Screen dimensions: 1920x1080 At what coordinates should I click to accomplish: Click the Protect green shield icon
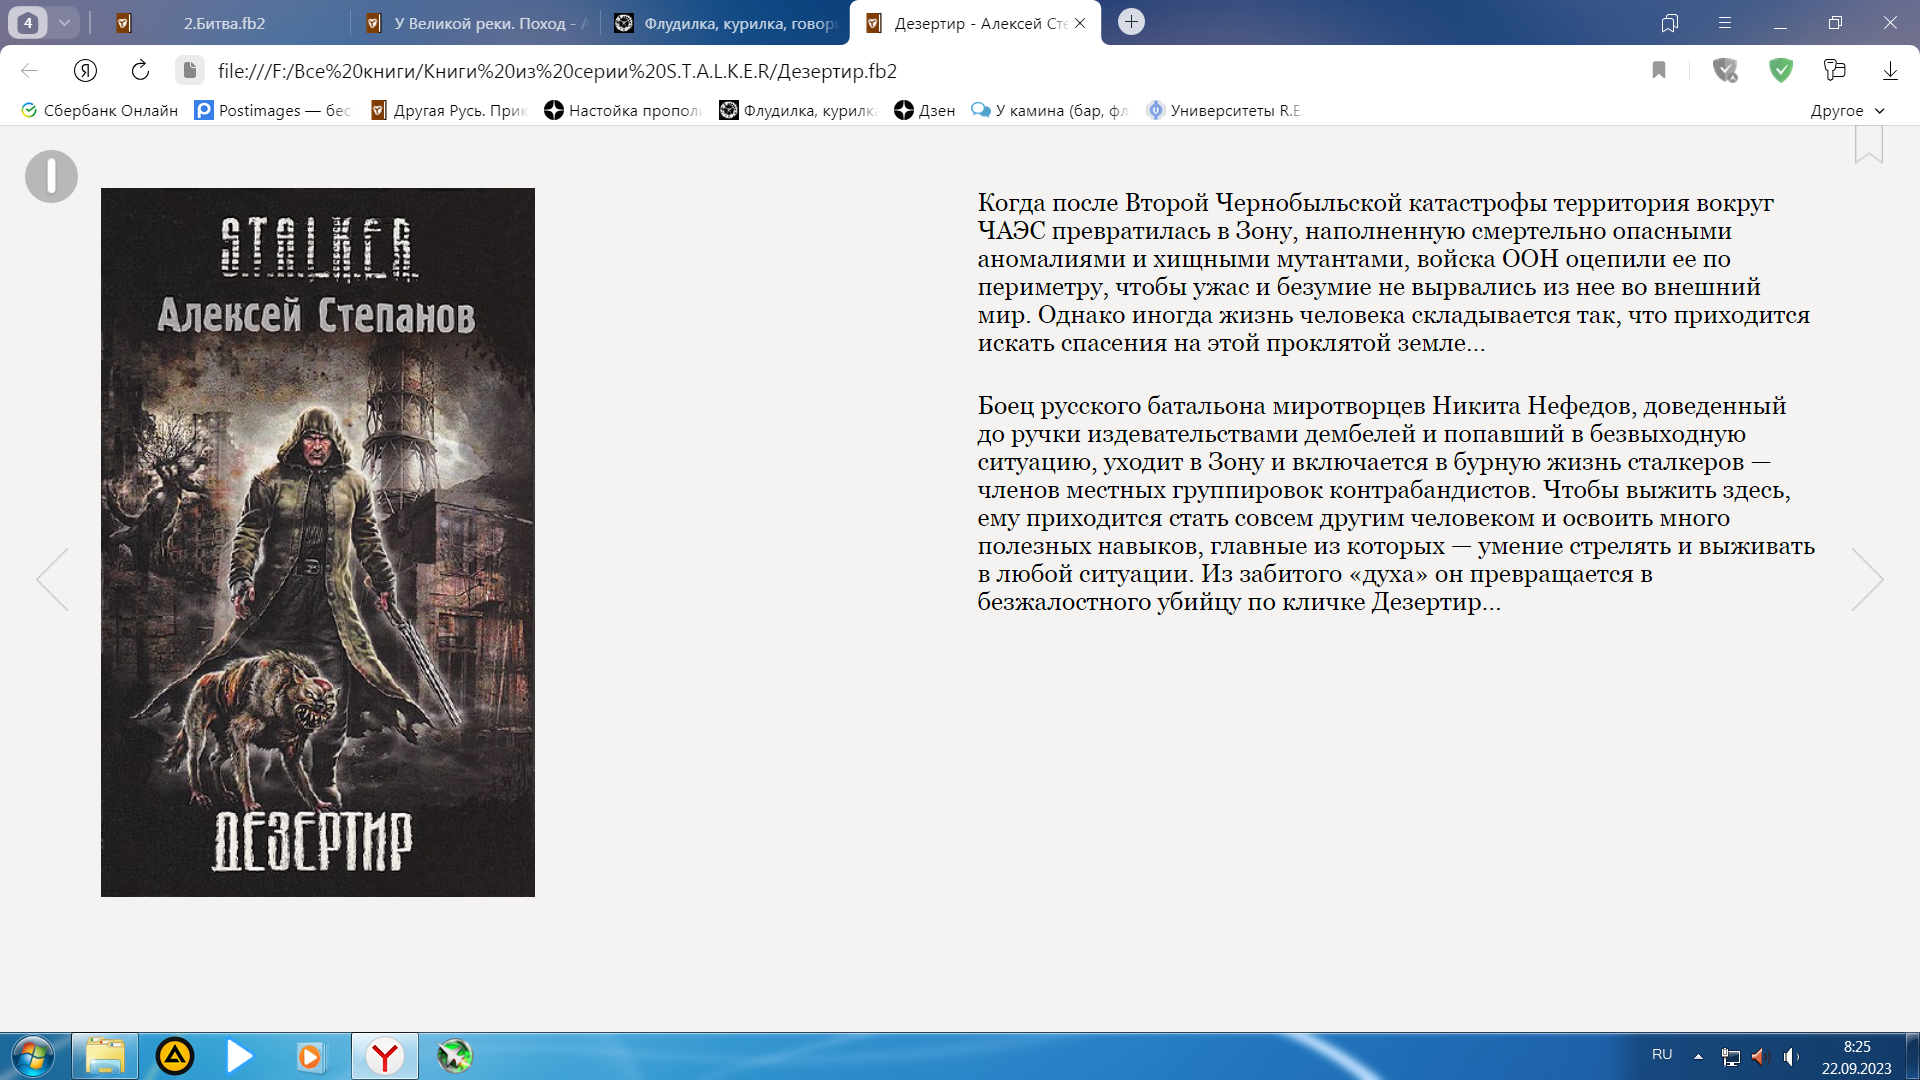click(1780, 70)
